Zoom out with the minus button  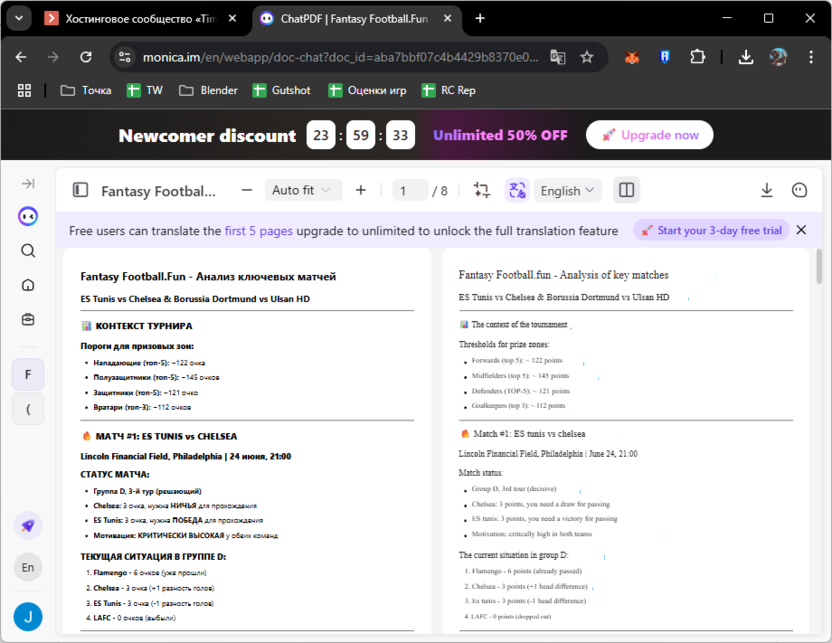247,190
